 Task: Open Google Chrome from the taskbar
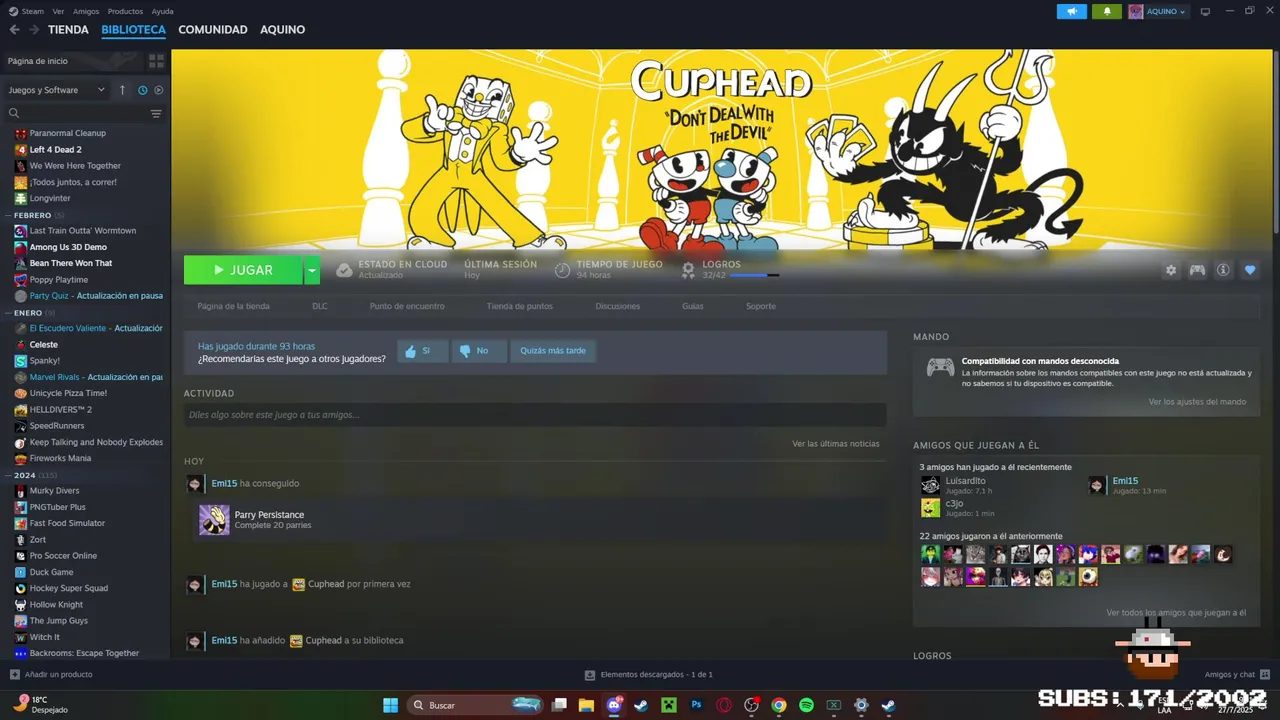(x=779, y=705)
